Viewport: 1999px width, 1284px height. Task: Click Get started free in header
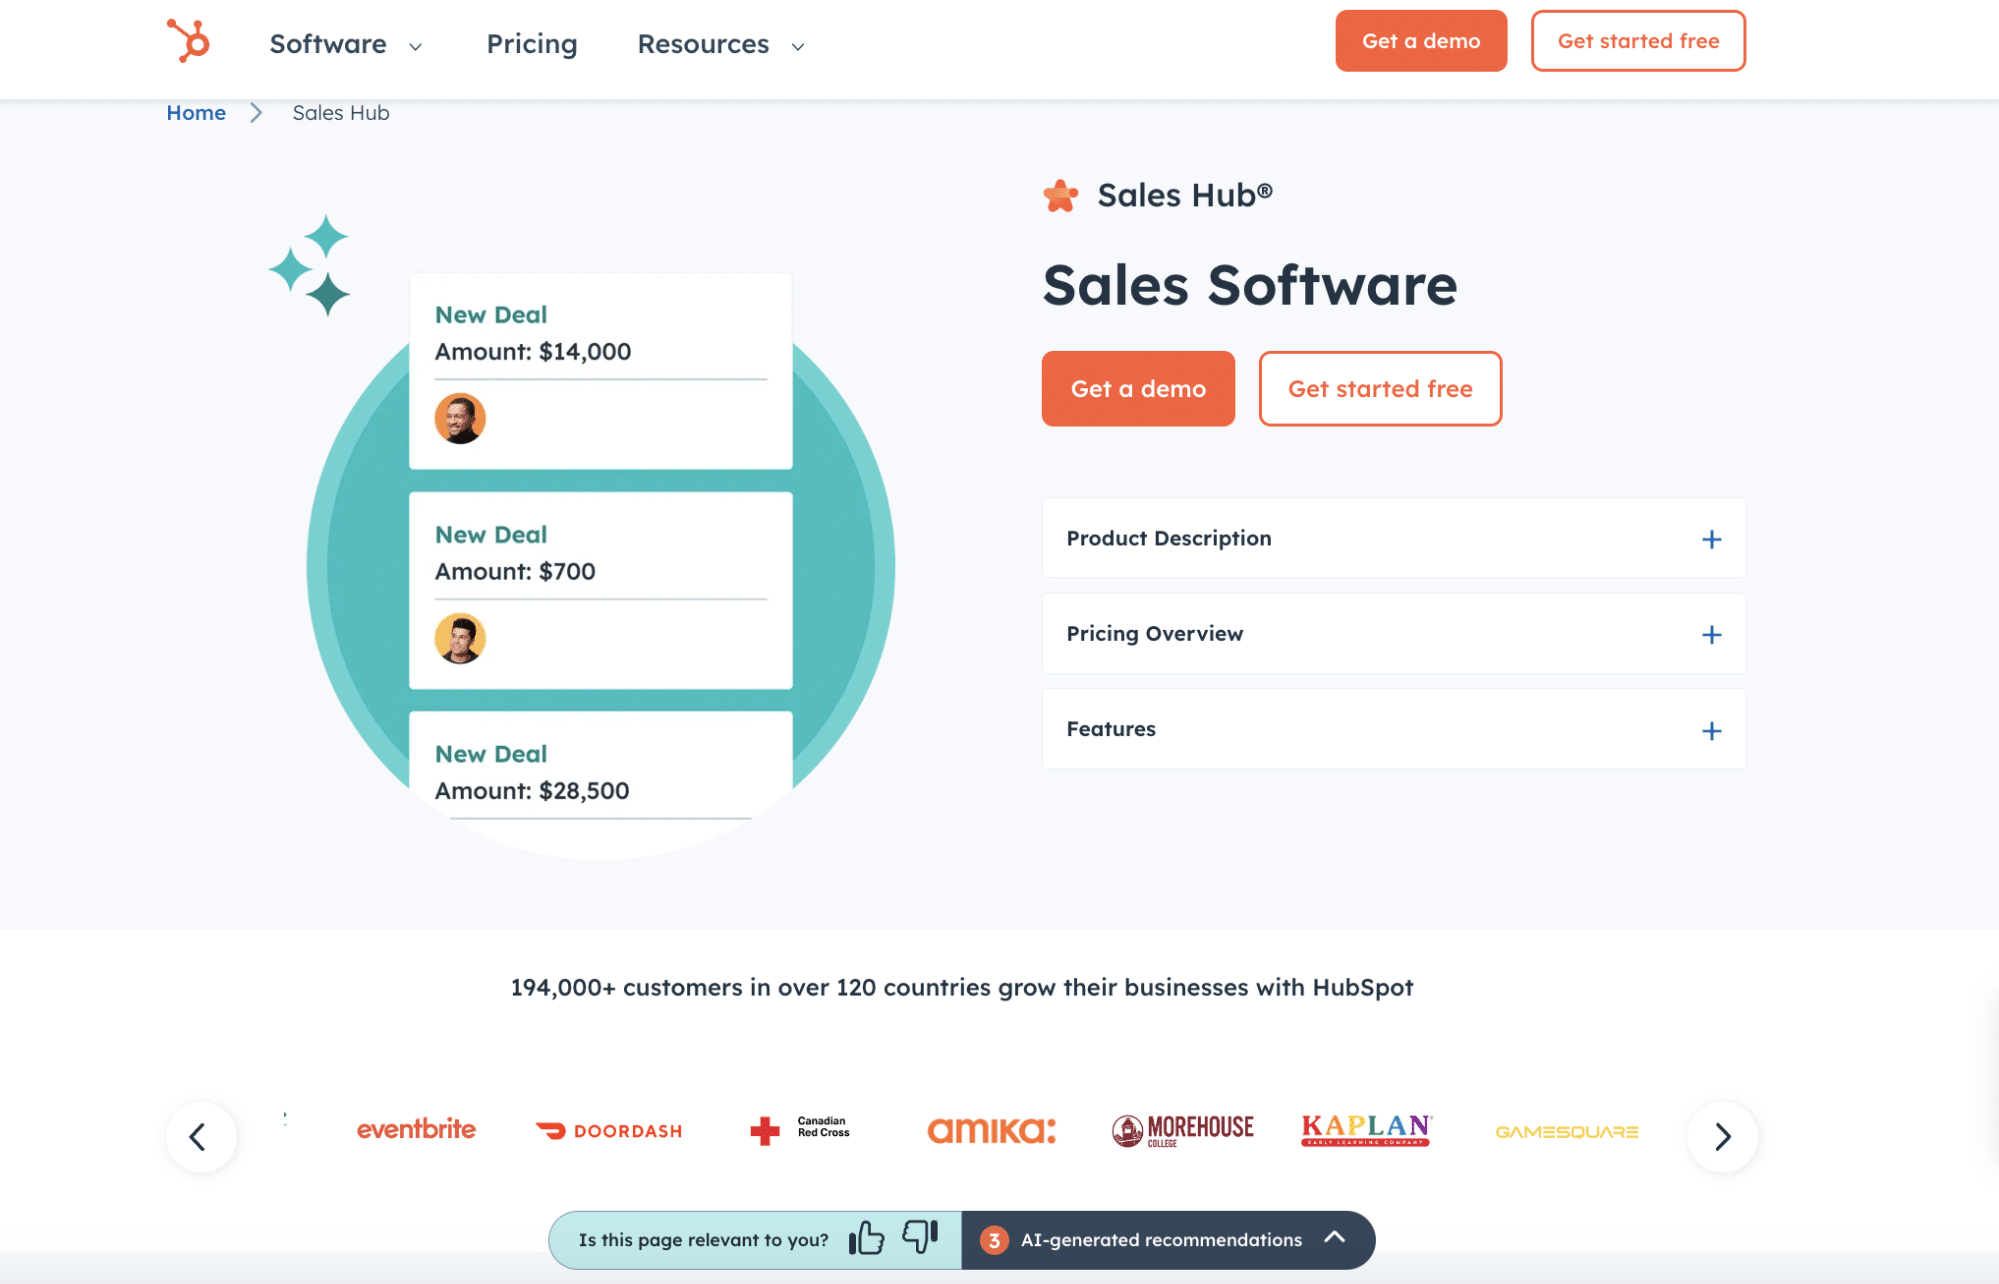coord(1638,41)
